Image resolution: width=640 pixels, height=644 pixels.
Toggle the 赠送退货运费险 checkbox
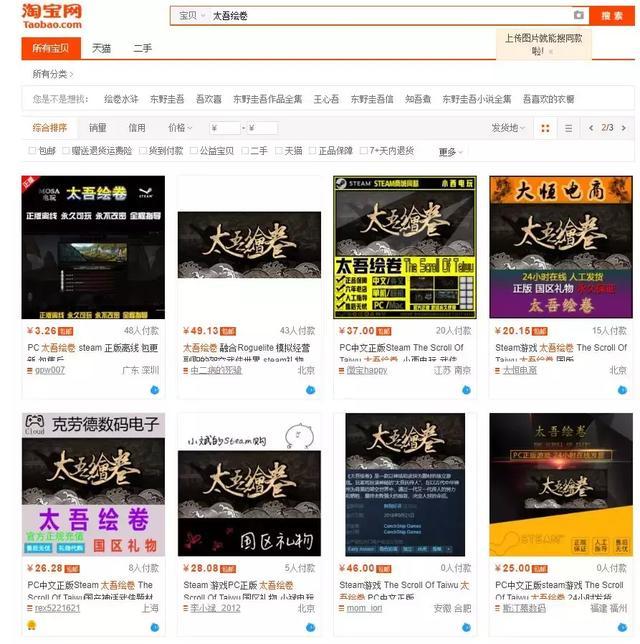point(66,151)
